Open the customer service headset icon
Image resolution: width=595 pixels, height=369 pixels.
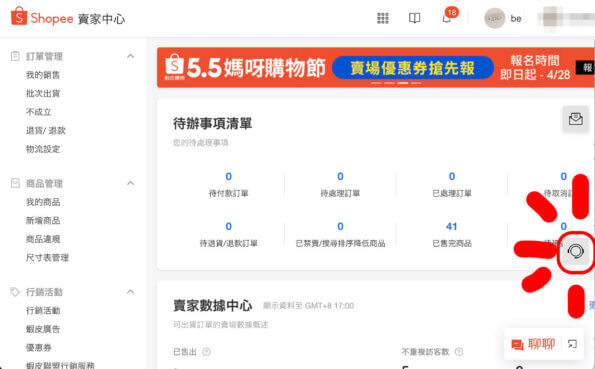pos(576,251)
